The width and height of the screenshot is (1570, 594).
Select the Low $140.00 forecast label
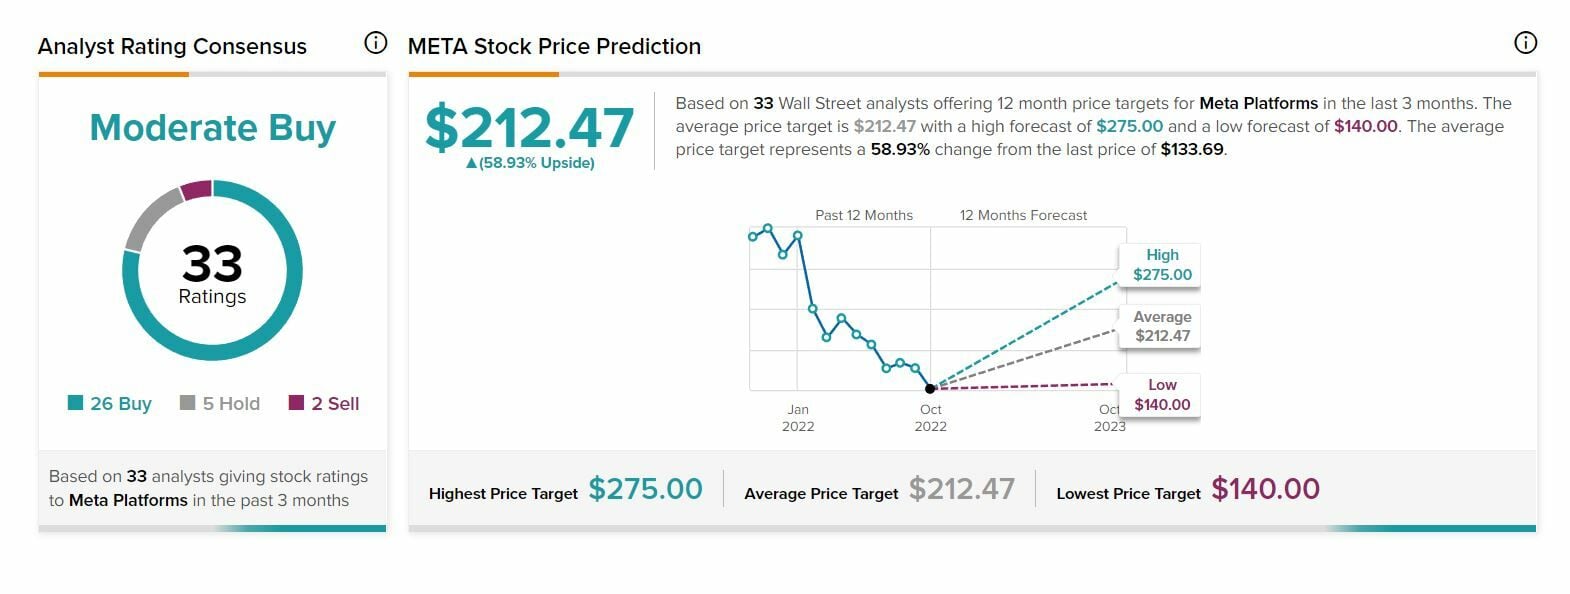(x=1161, y=395)
